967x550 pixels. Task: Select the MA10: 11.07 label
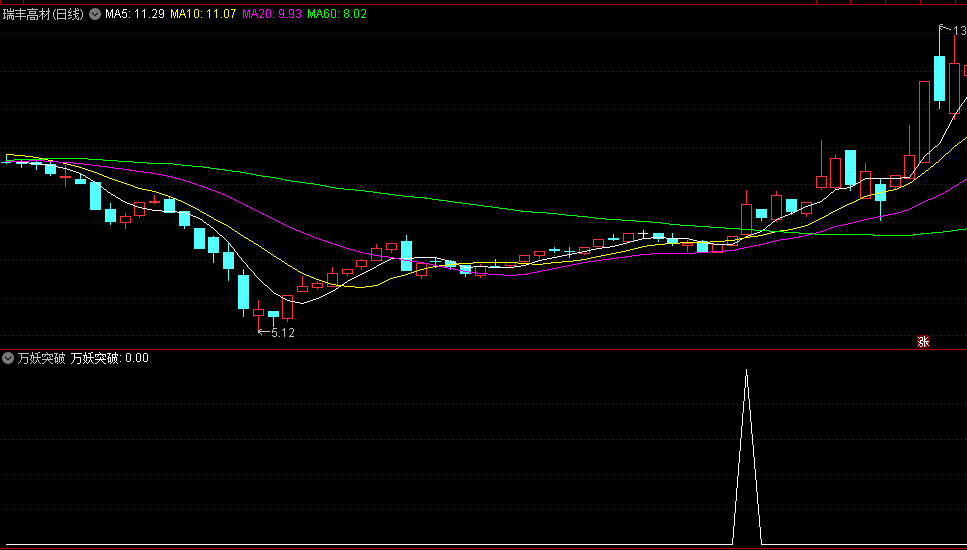pyautogui.click(x=203, y=14)
